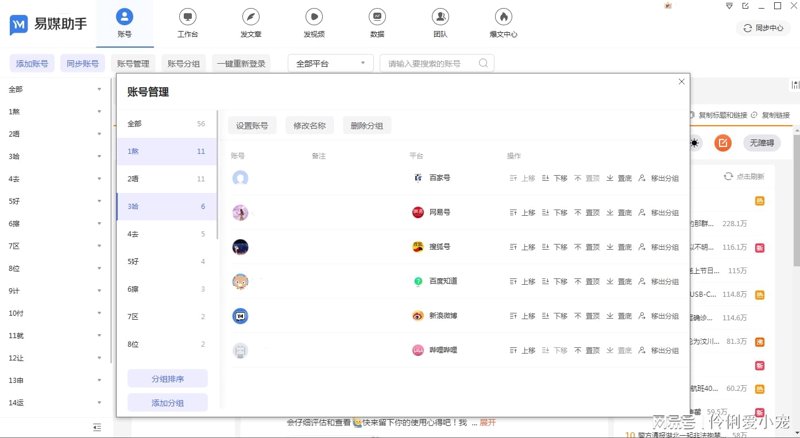Click the 添加账号 button
Image resolution: width=800 pixels, height=438 pixels.
[32, 63]
